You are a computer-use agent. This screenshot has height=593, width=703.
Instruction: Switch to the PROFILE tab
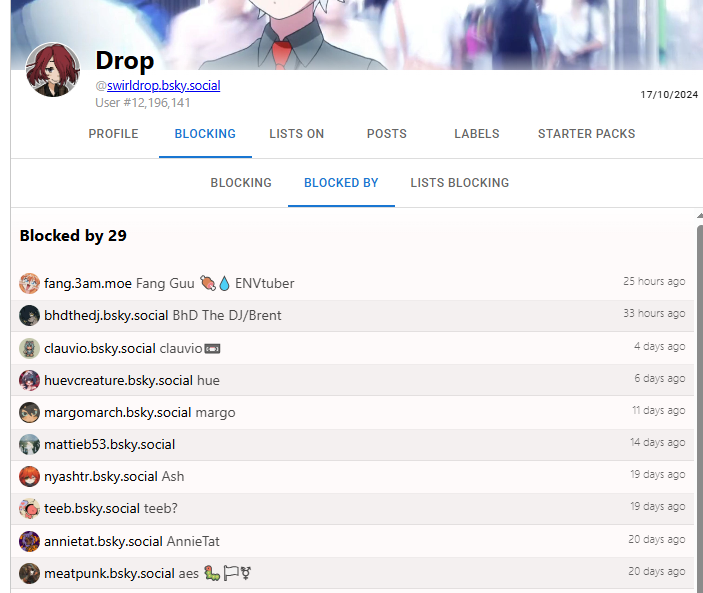[x=113, y=134]
